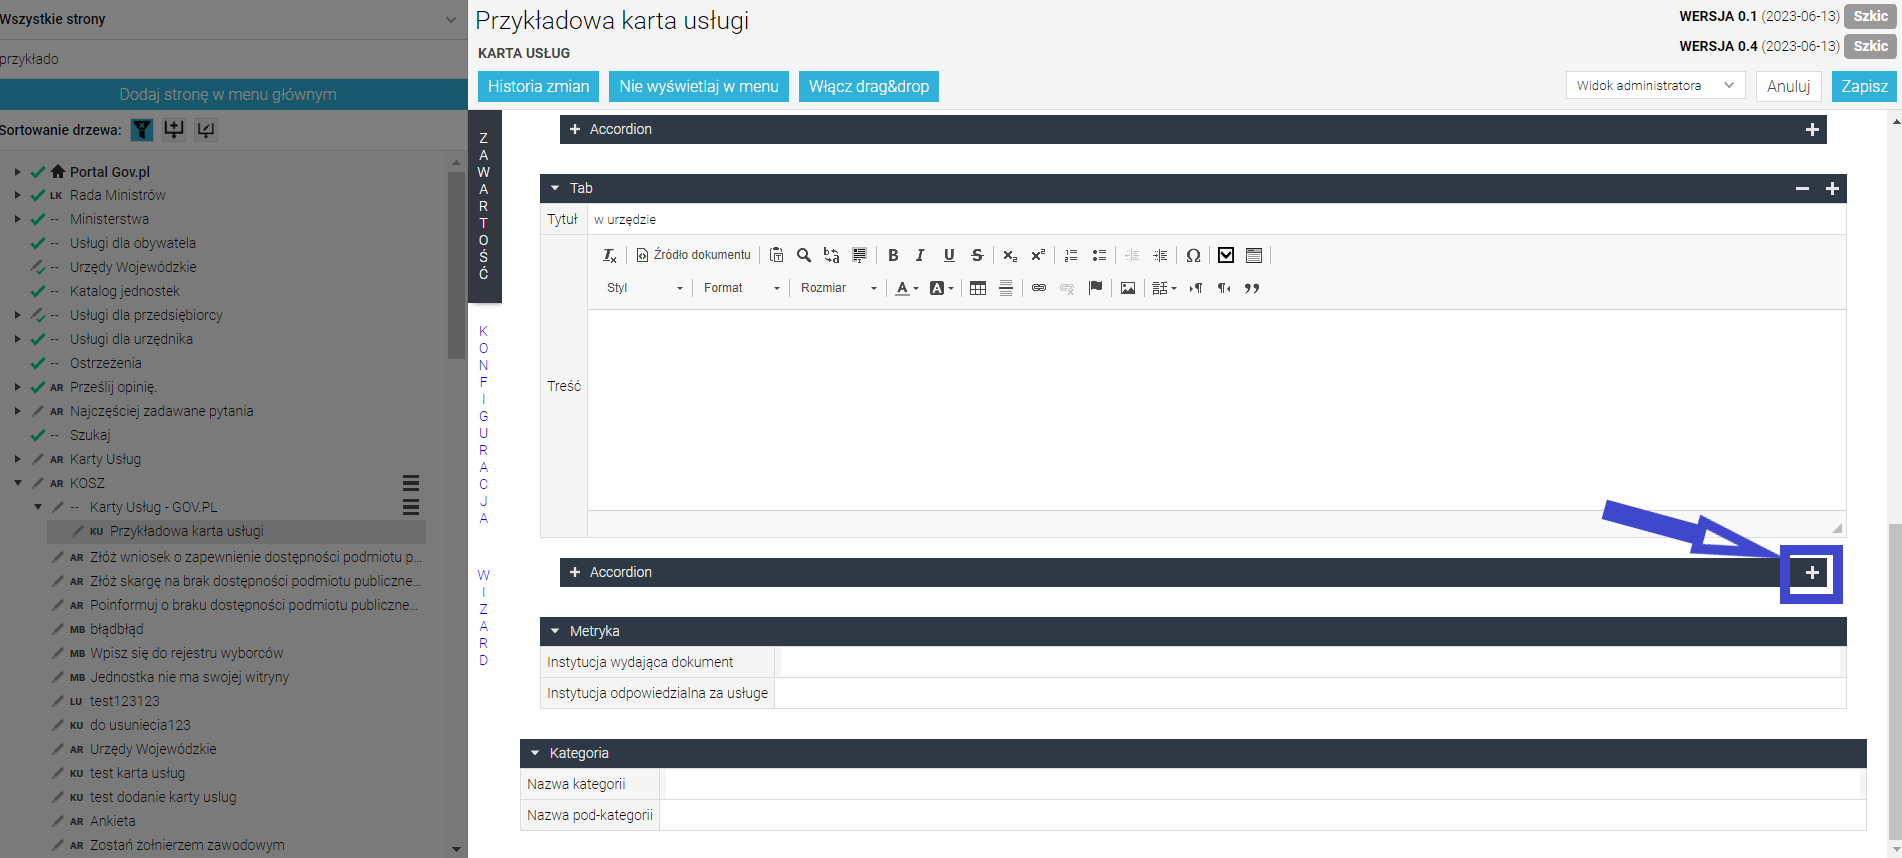
Task: Open Find using the magnifier icon
Action: point(803,256)
